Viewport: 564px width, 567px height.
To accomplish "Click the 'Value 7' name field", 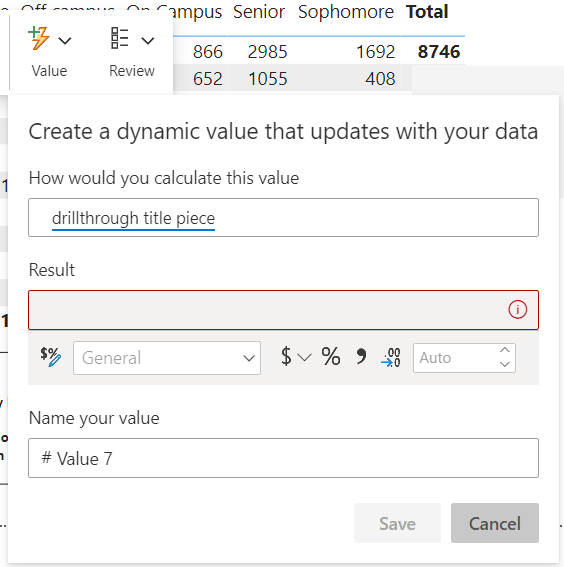I will click(x=283, y=458).
